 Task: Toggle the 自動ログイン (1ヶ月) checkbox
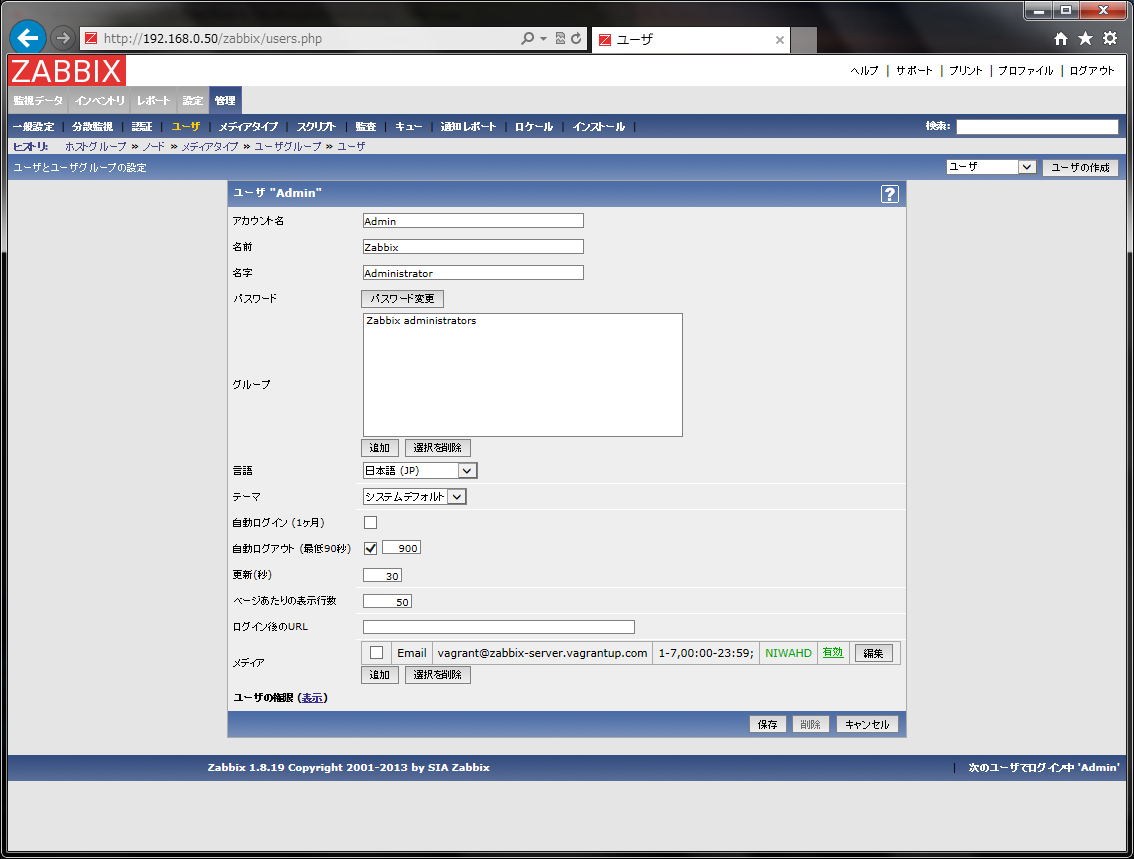pos(370,522)
